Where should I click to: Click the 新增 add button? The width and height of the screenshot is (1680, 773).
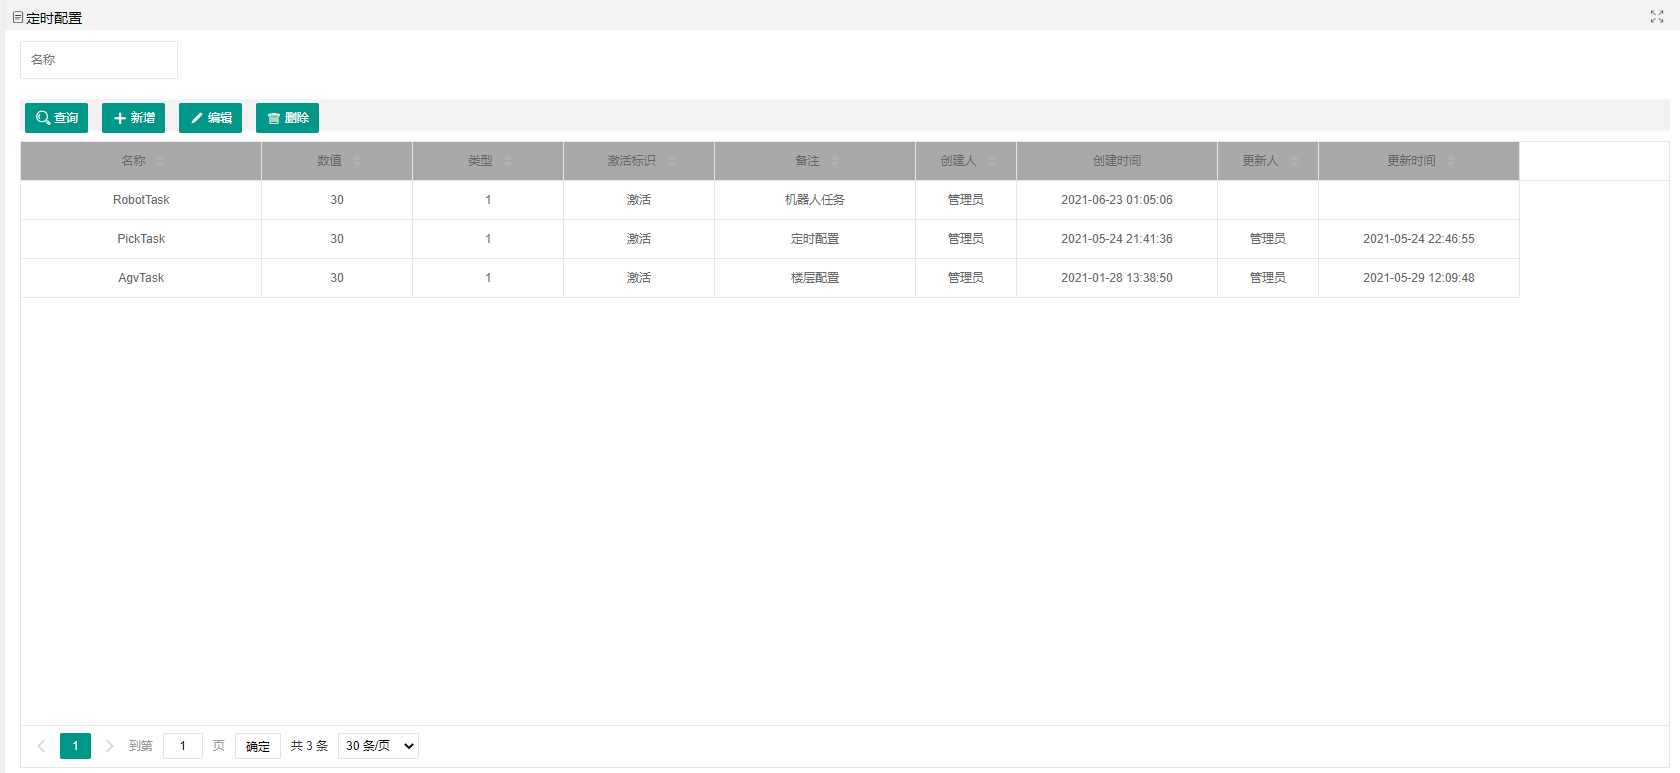(x=133, y=118)
